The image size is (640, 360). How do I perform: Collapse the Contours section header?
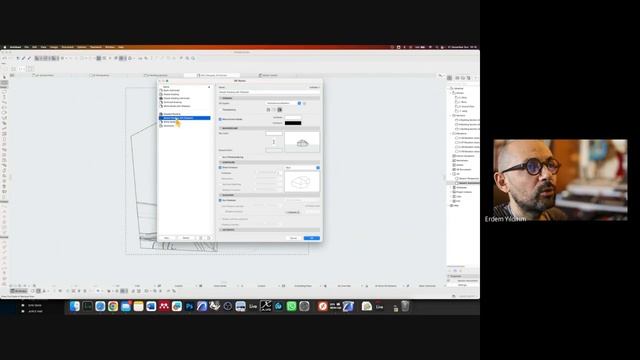pyautogui.click(x=269, y=162)
